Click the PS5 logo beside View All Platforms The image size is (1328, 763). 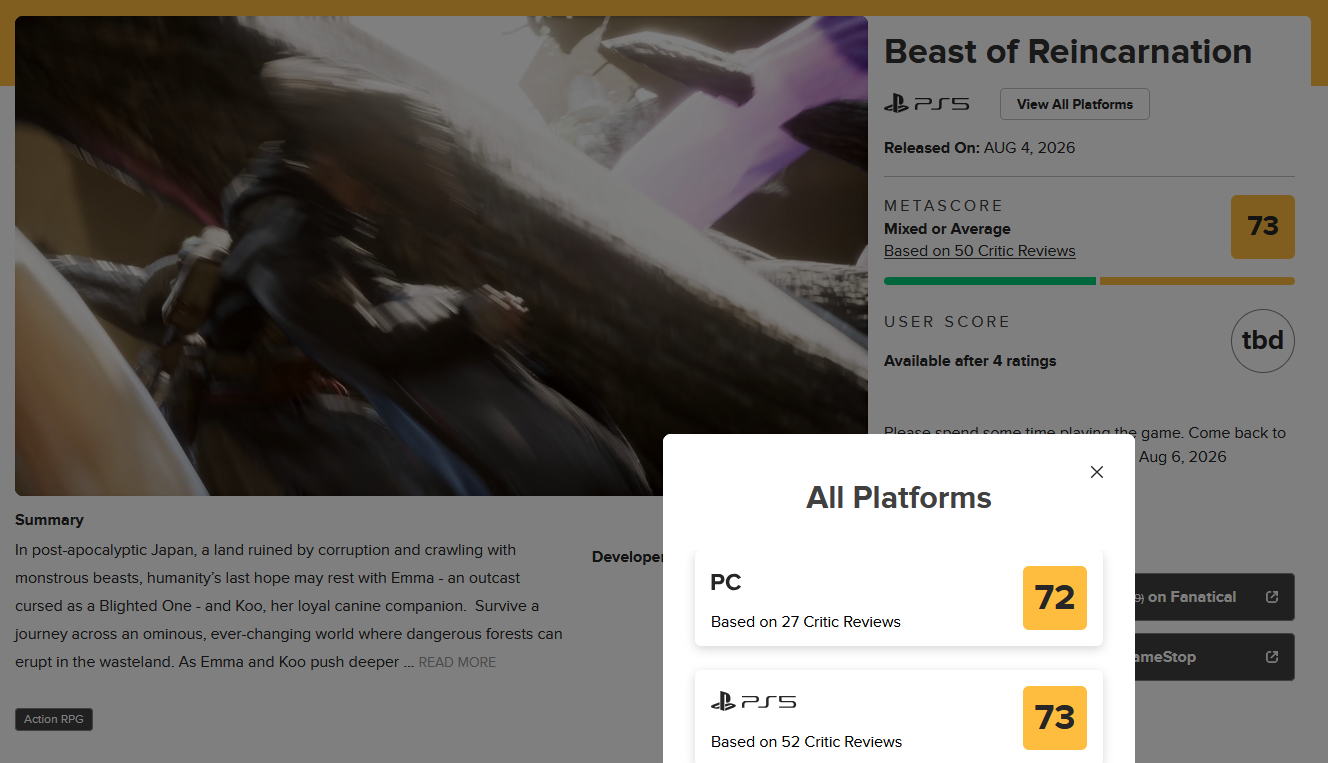(926, 103)
